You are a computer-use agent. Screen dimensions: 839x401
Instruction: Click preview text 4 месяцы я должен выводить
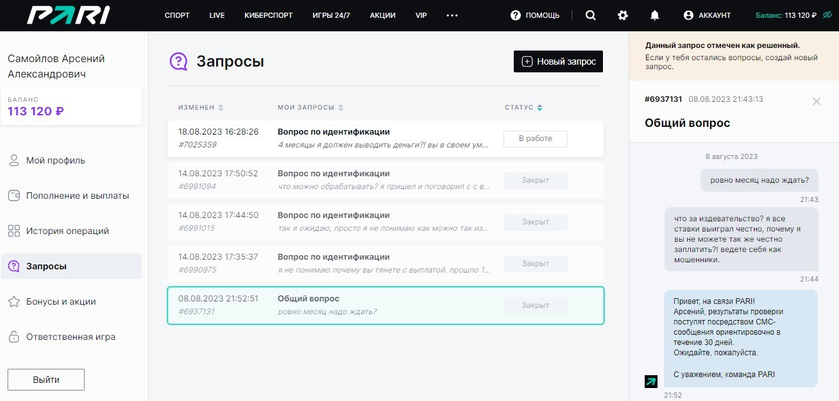[x=383, y=145]
